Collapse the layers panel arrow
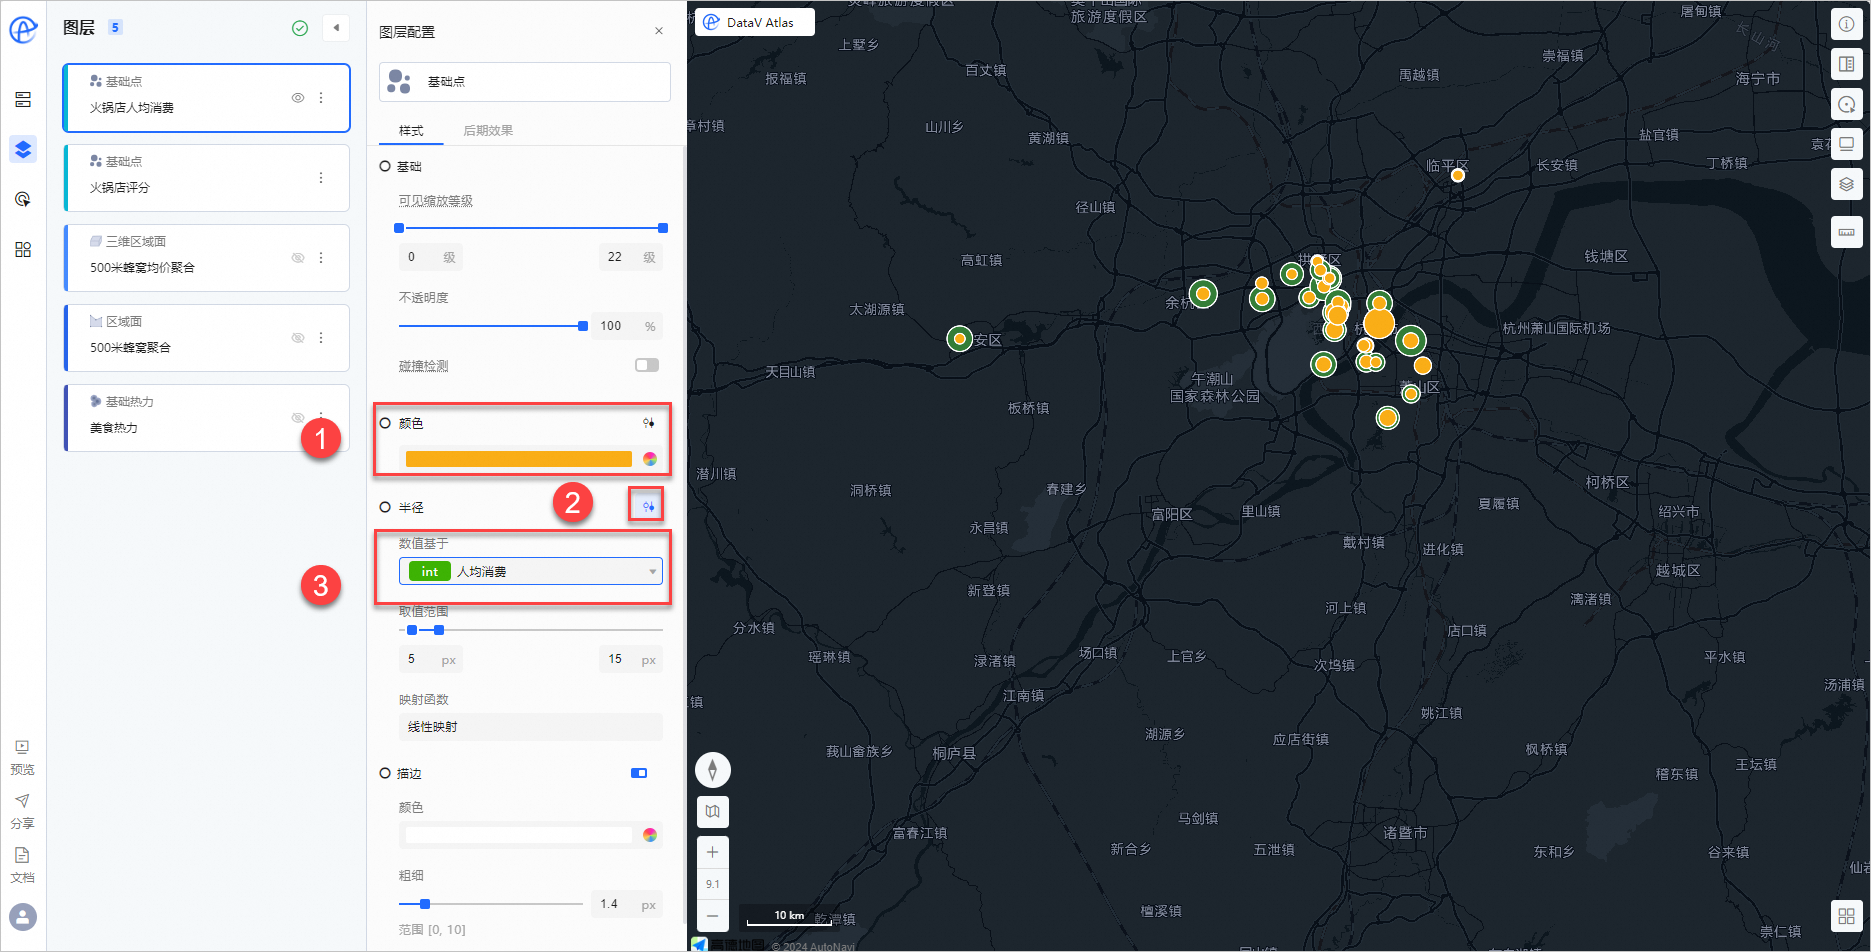The height and width of the screenshot is (952, 1871). point(336,28)
